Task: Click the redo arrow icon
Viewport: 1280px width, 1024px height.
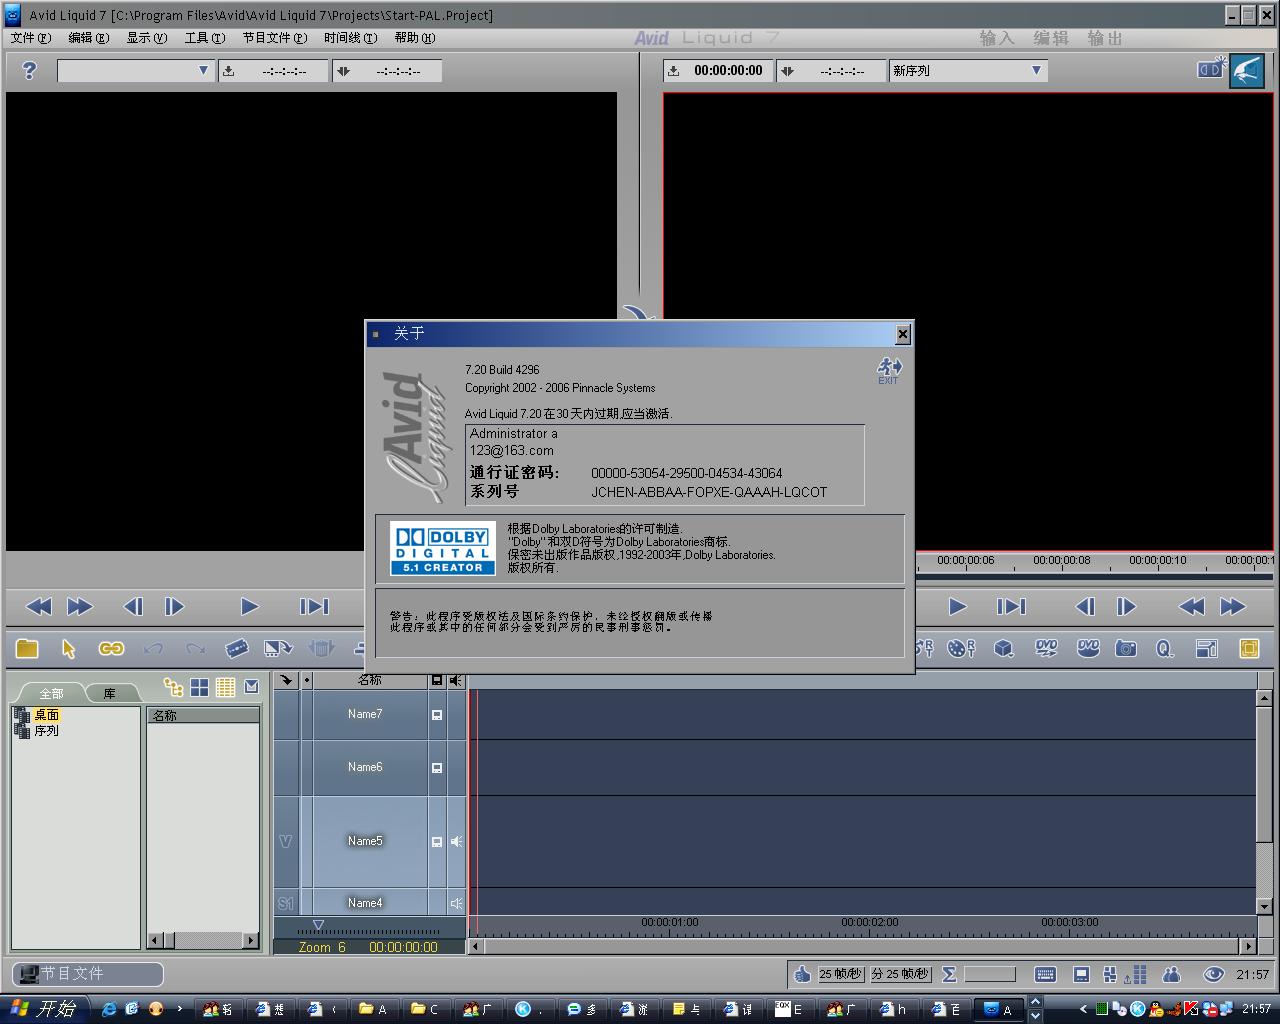Action: click(195, 649)
